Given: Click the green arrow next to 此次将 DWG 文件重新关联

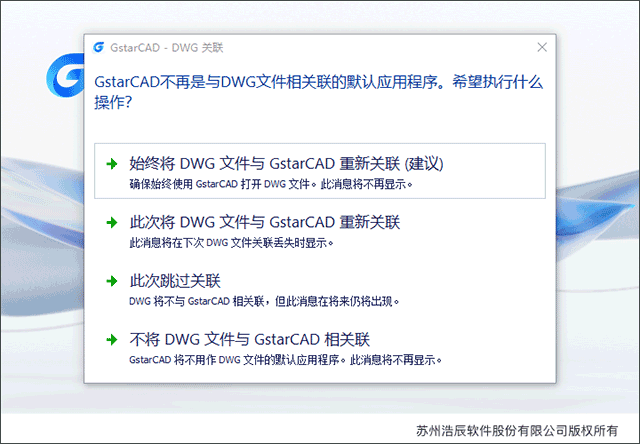Looking at the screenshot, I should coord(111,222).
